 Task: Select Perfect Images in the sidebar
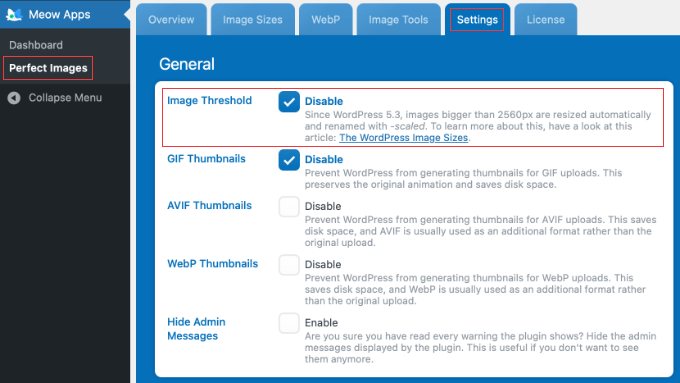[x=48, y=68]
